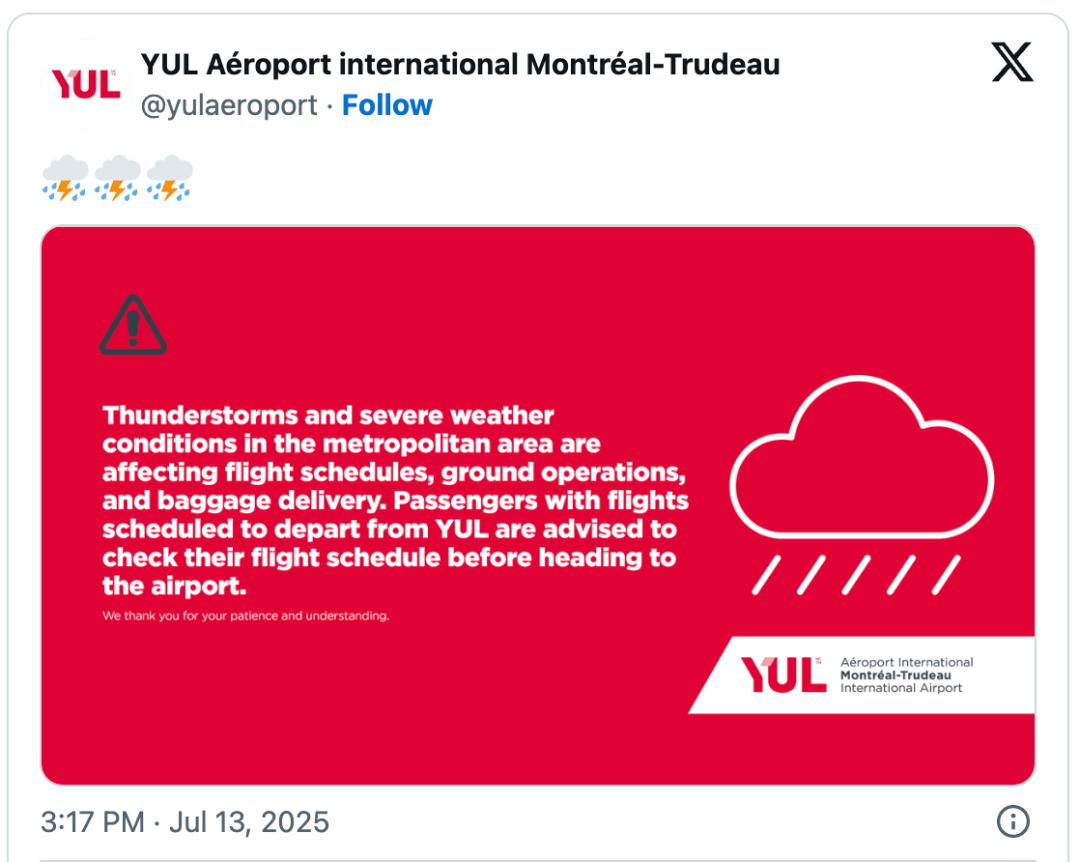The height and width of the screenshot is (862, 1080).
Task: Click the exclamation mark inside warning triangle
Action: tap(133, 328)
